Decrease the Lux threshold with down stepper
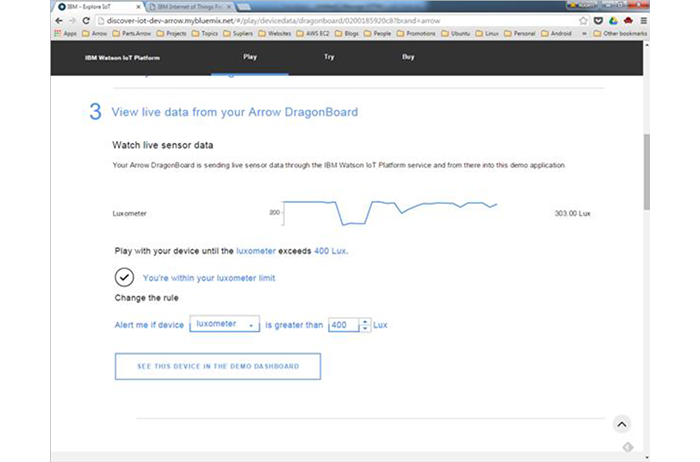The image size is (700, 462). click(365, 328)
